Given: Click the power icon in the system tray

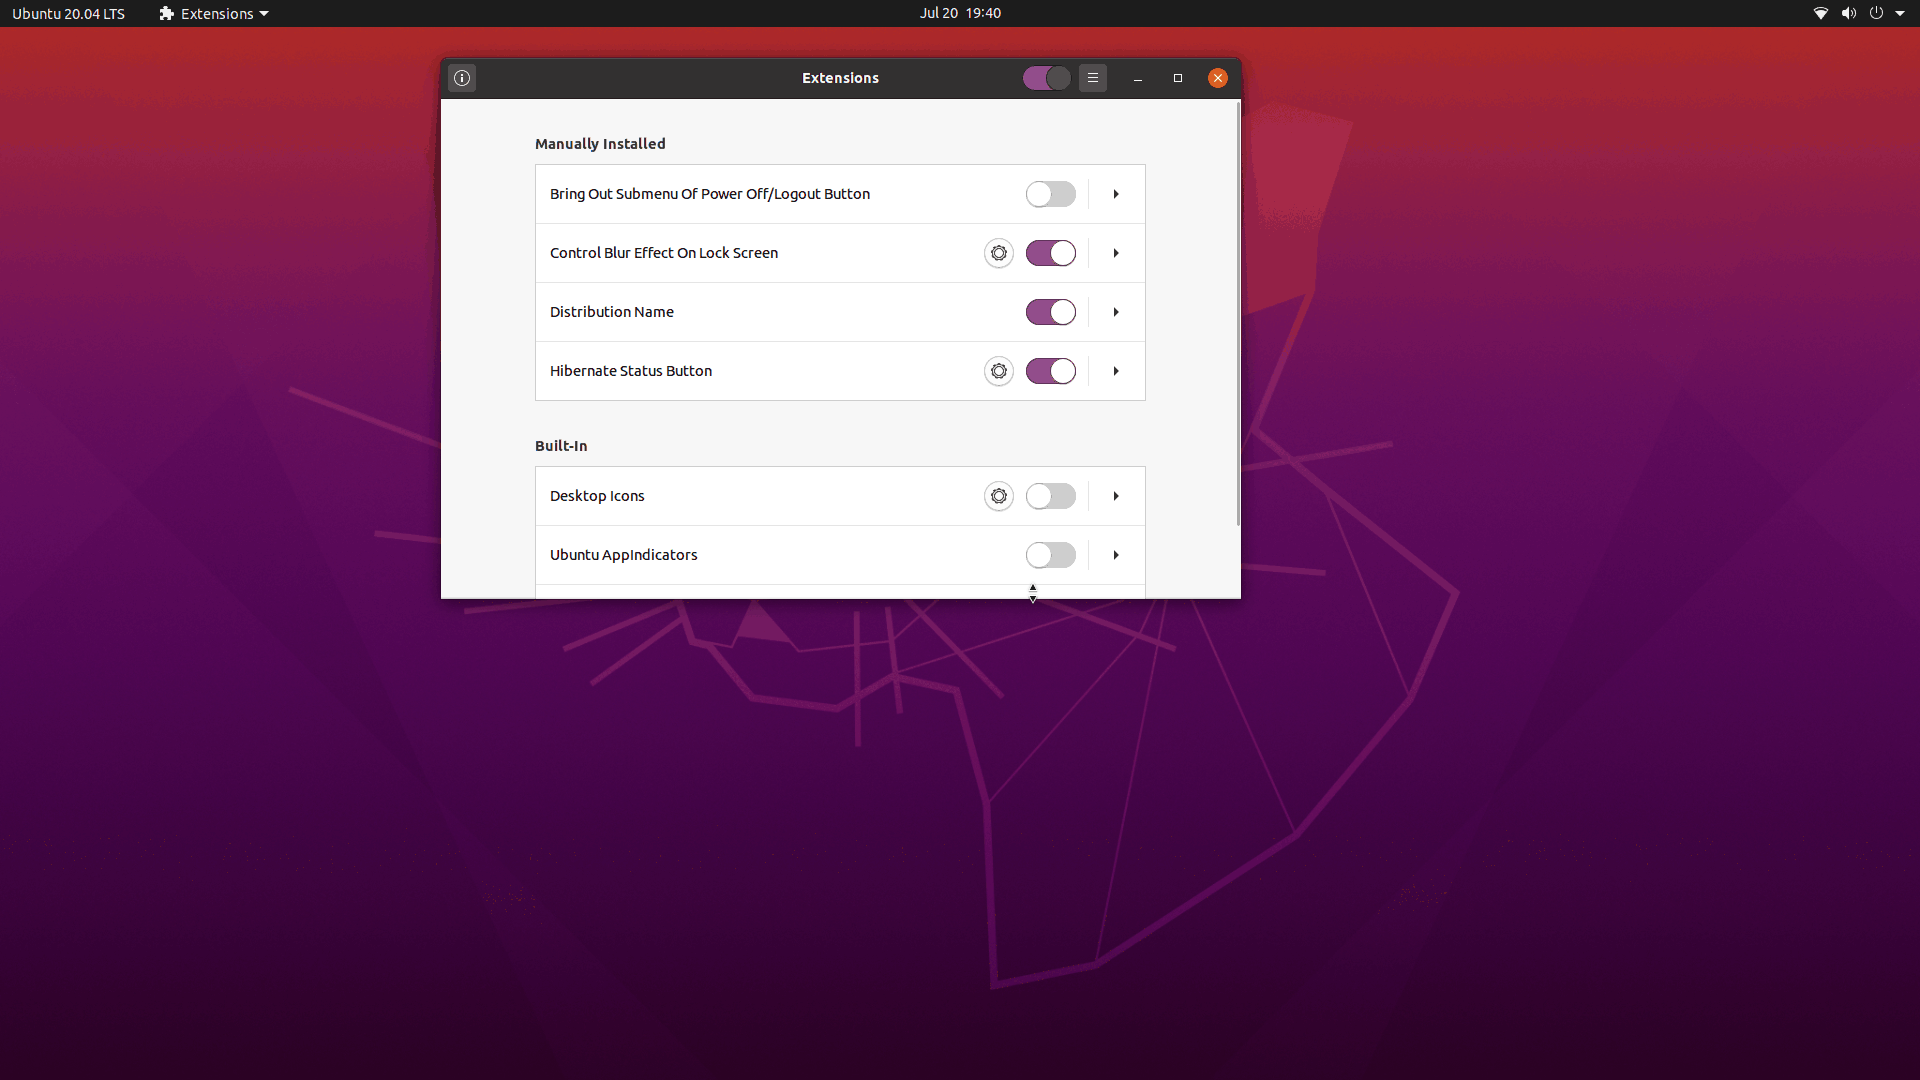Looking at the screenshot, I should [1878, 13].
